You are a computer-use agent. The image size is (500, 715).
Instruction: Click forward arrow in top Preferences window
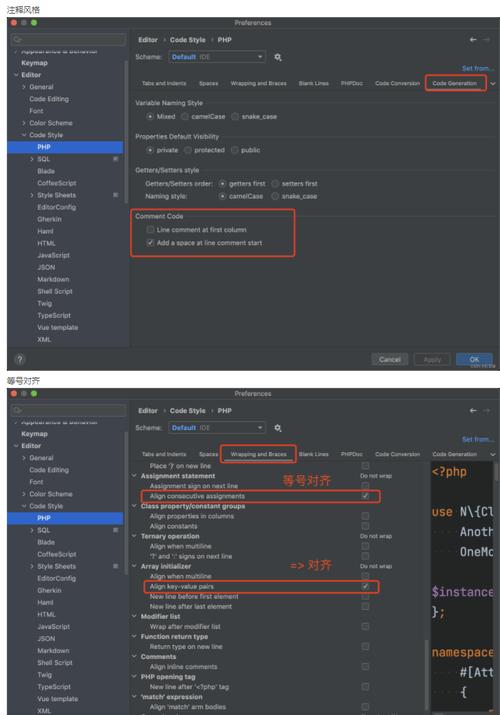pyautogui.click(x=486, y=40)
